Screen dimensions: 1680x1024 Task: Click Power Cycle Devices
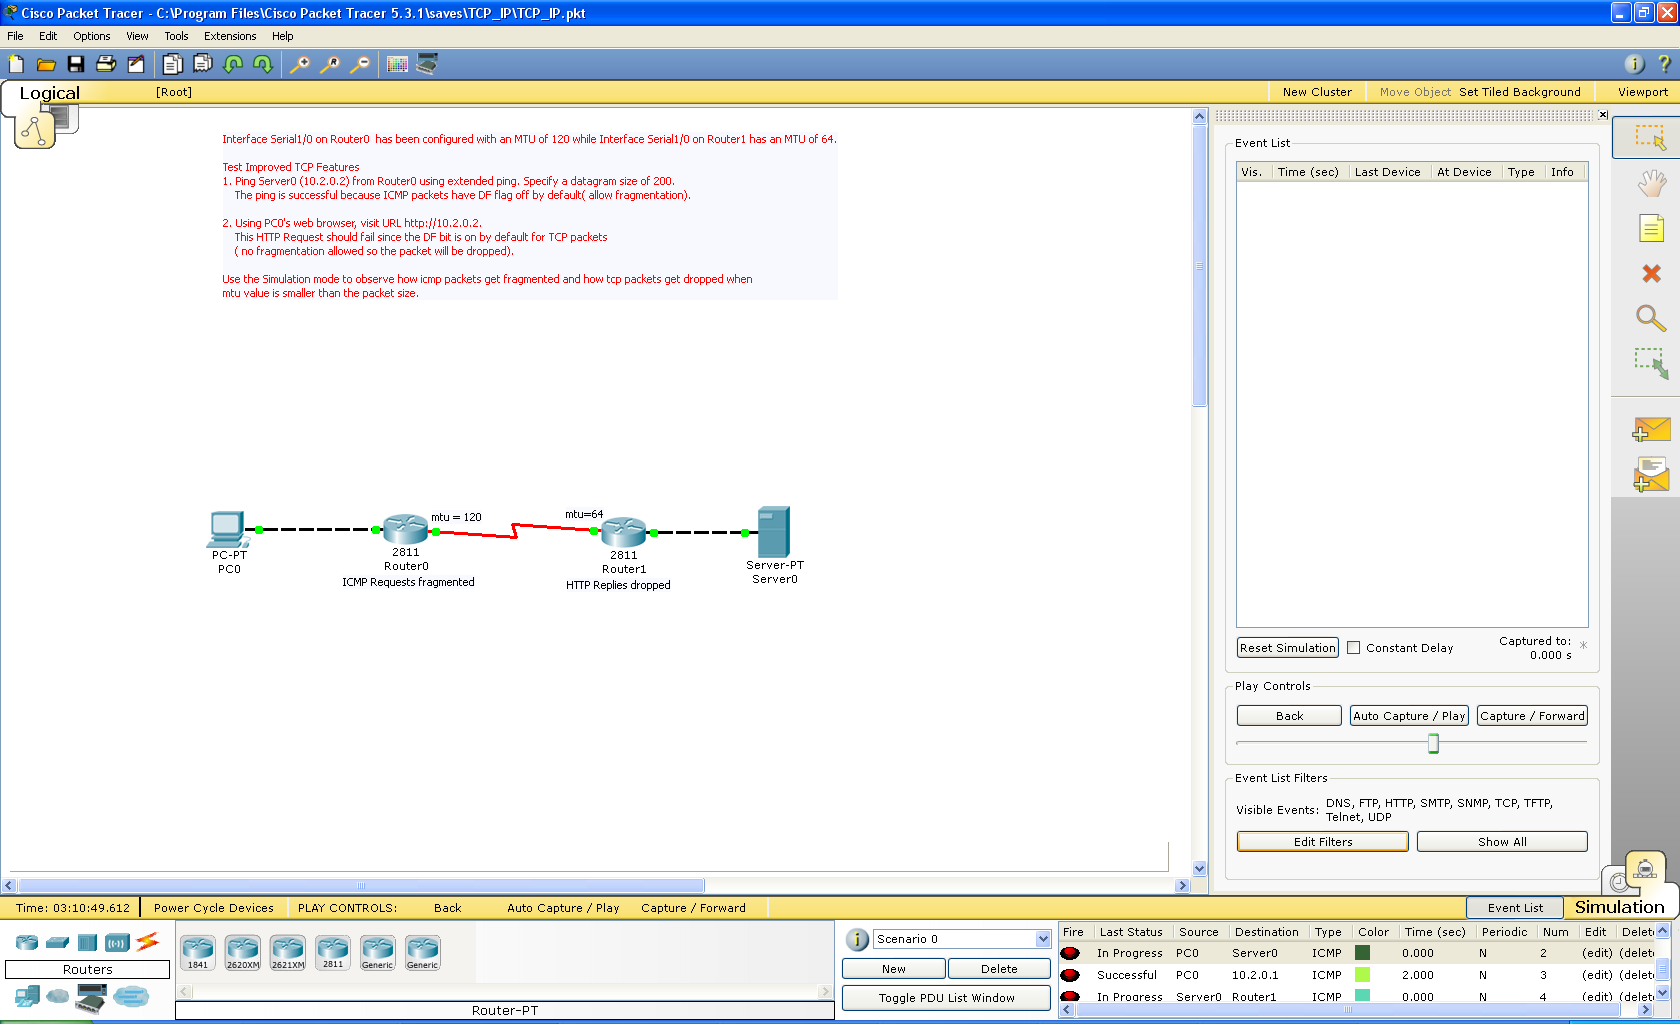click(x=214, y=908)
